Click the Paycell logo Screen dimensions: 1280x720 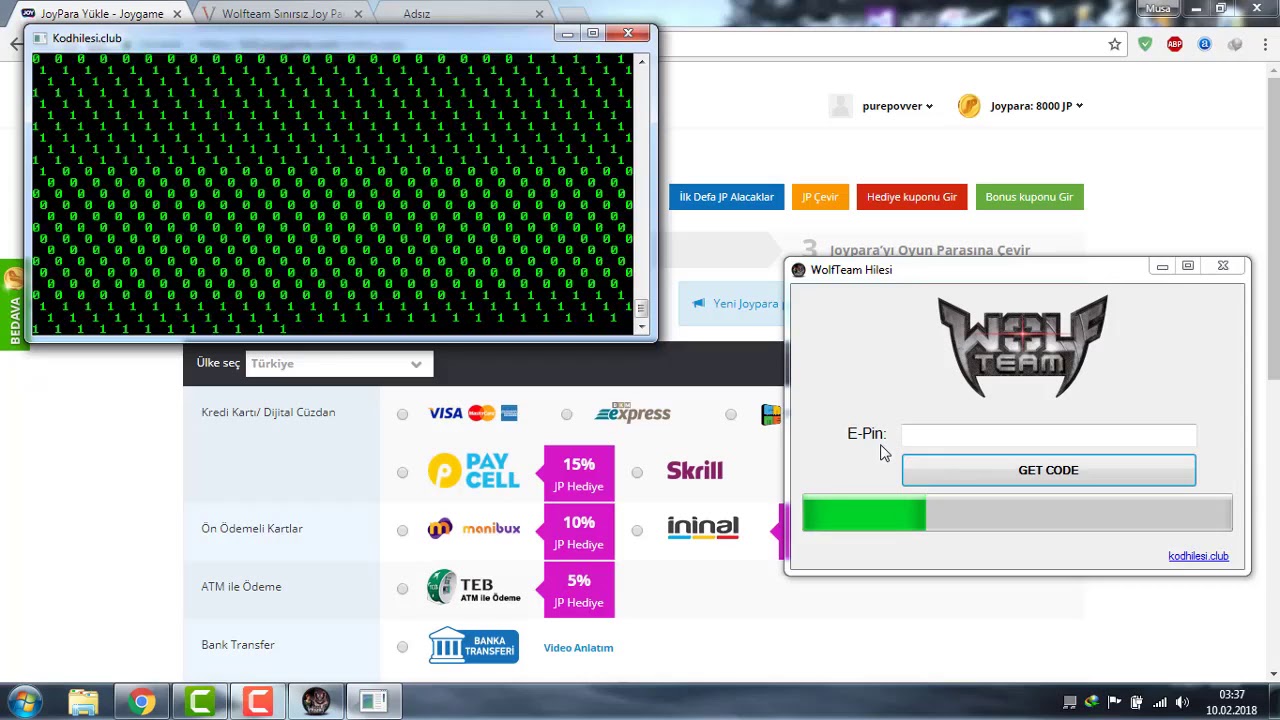[474, 471]
